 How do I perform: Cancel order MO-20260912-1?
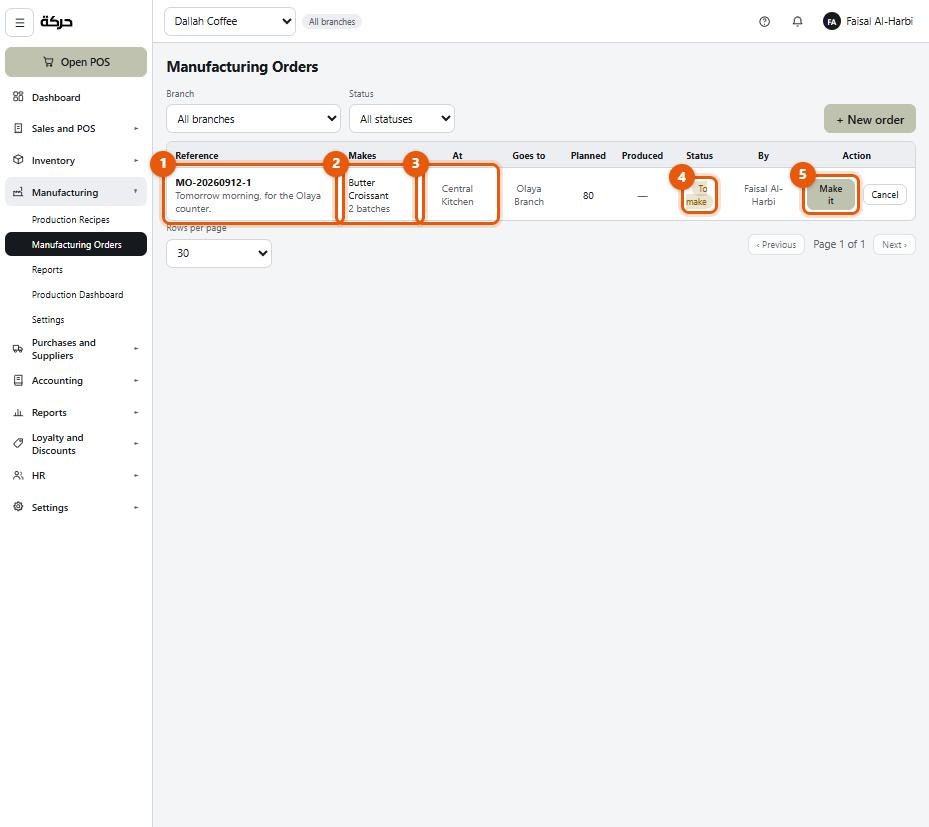[885, 194]
